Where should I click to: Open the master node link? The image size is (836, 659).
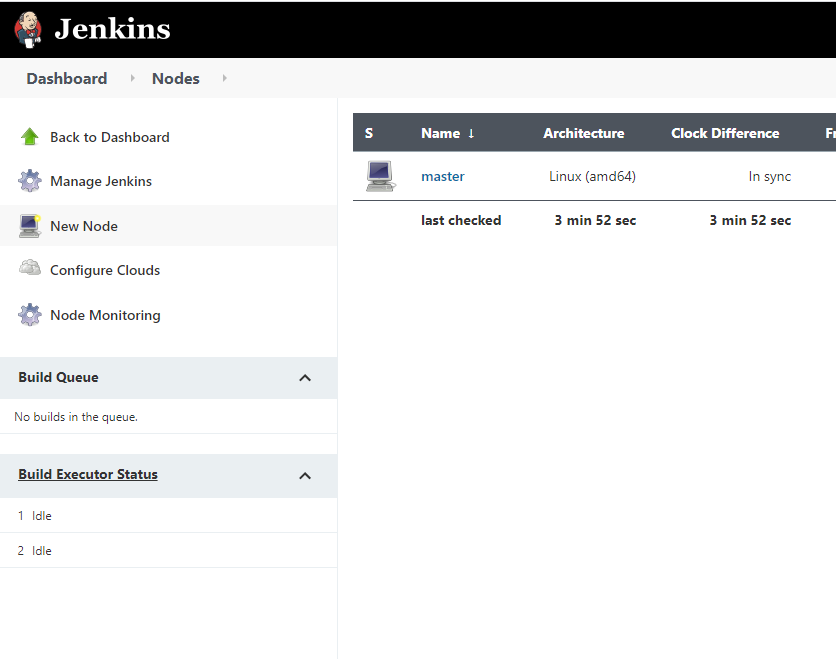click(443, 176)
